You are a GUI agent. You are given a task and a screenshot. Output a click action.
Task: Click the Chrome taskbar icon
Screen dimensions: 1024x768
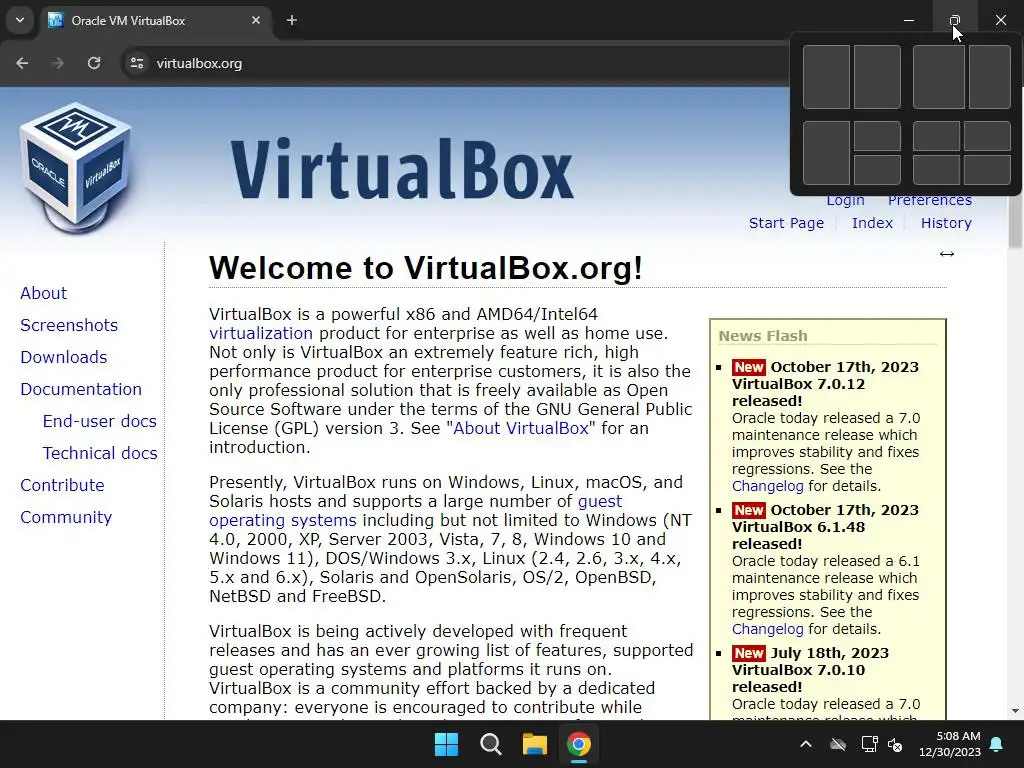[x=579, y=744]
